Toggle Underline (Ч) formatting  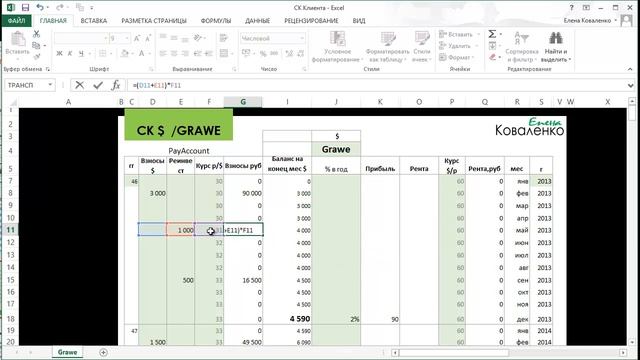click(x=81, y=53)
